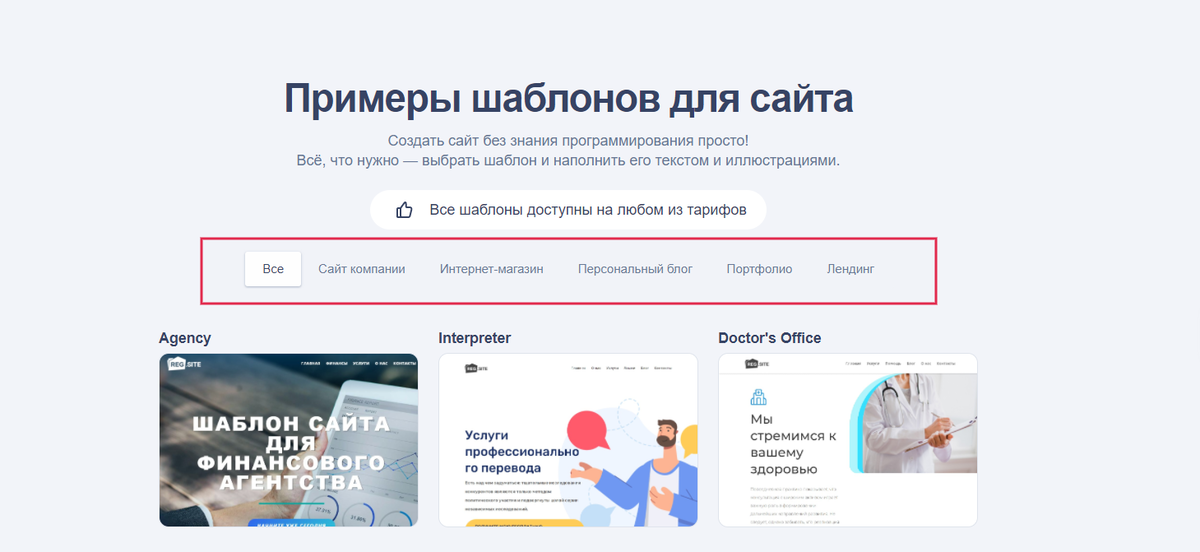Filter templates by "Персональный блог"

tap(635, 269)
